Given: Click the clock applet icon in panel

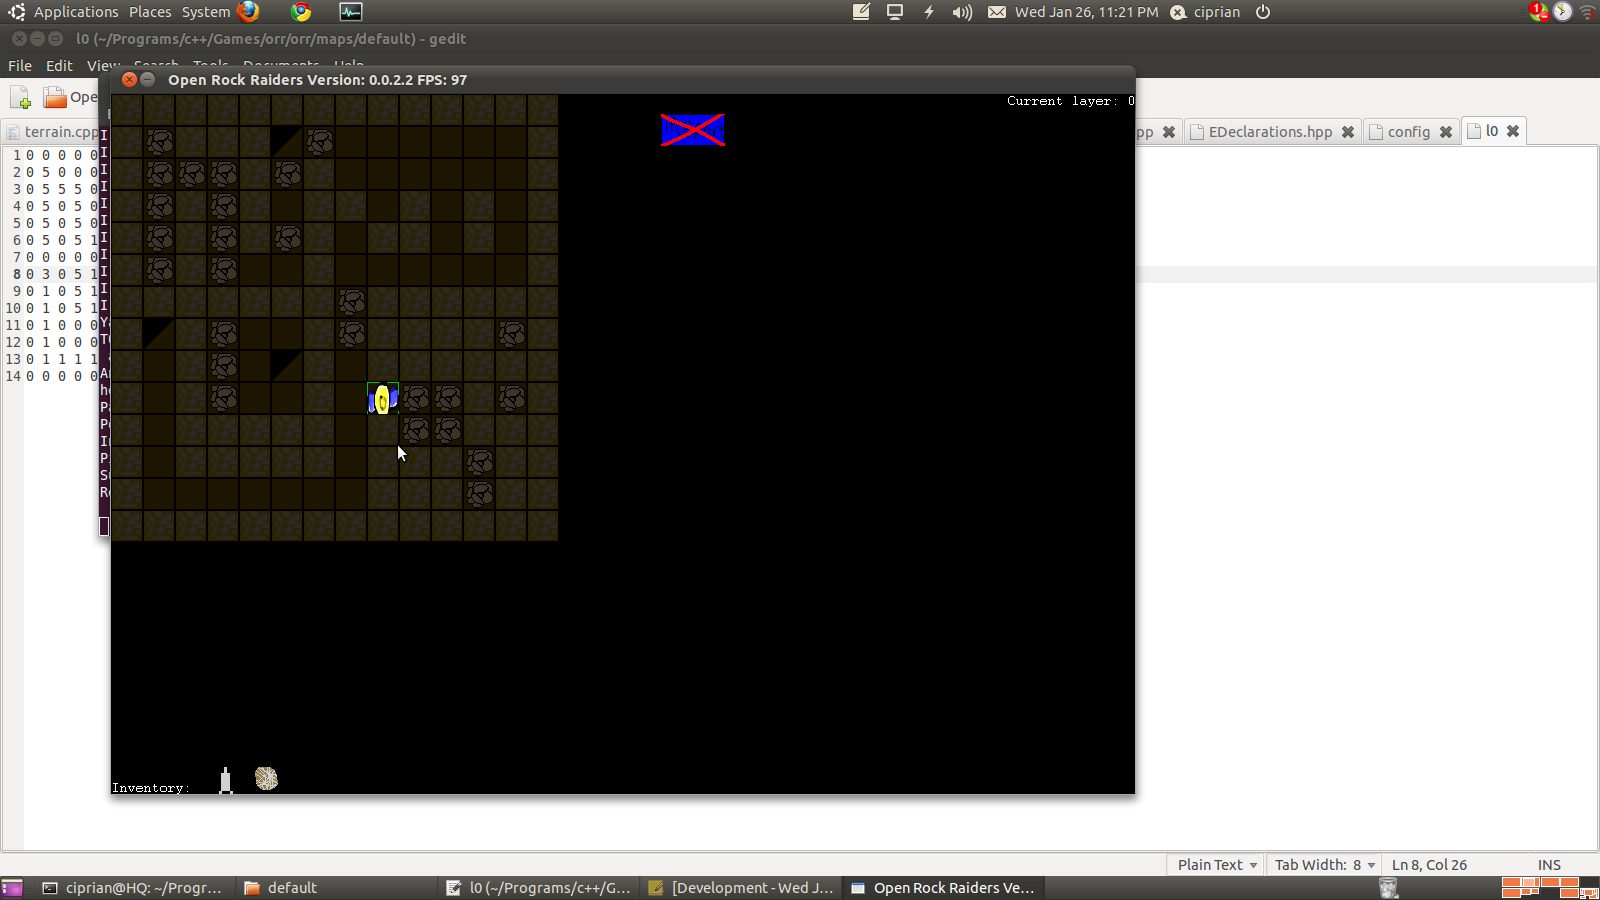Looking at the screenshot, I should [x=1563, y=12].
